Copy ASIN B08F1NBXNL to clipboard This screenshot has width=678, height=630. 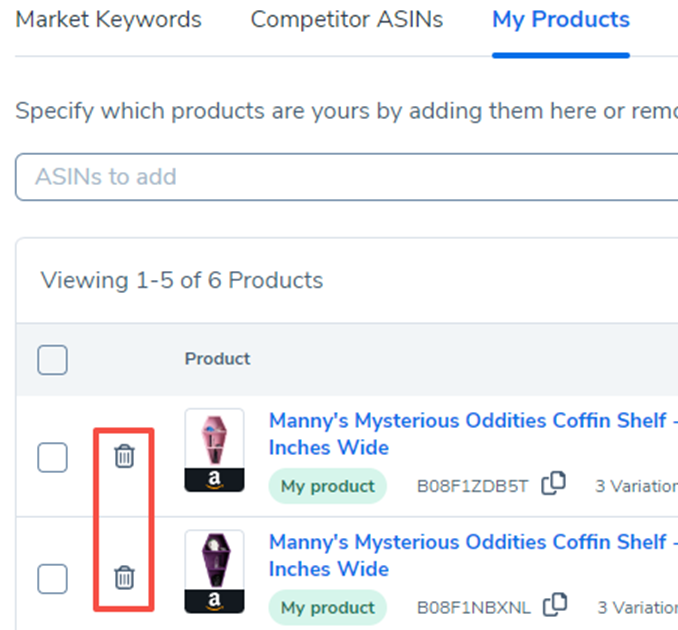553,605
